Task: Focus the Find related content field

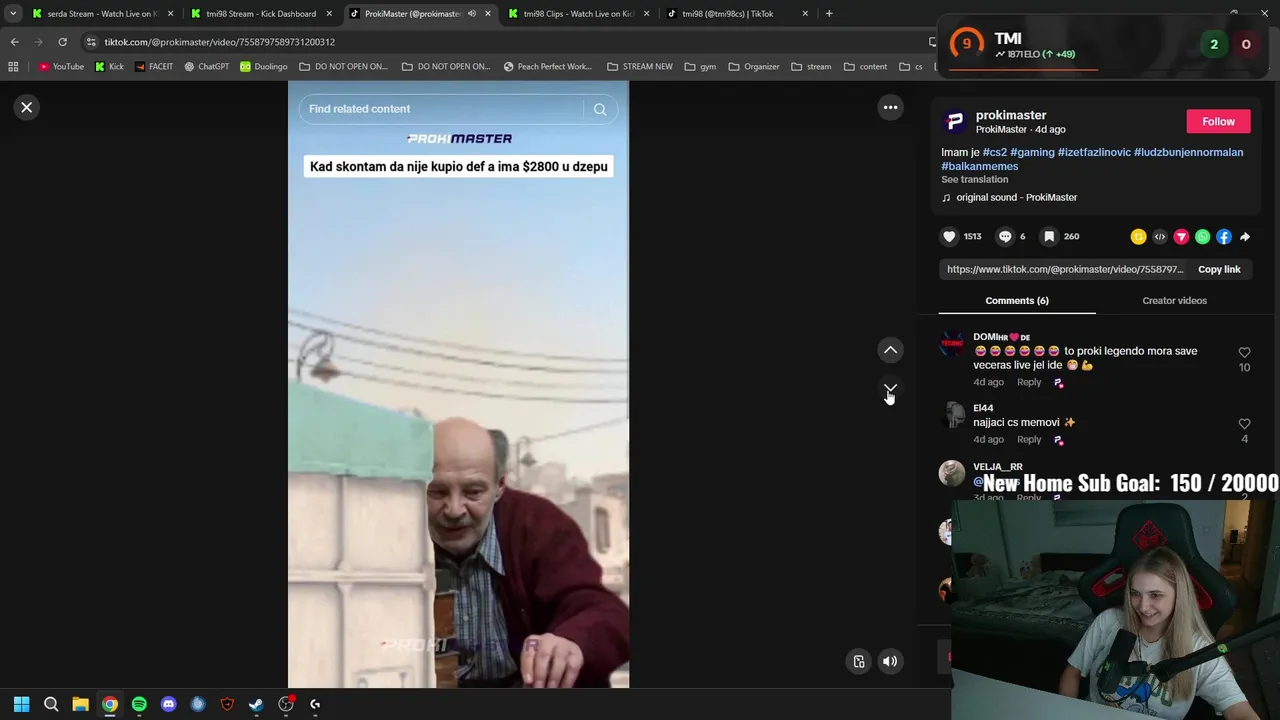Action: click(x=440, y=109)
